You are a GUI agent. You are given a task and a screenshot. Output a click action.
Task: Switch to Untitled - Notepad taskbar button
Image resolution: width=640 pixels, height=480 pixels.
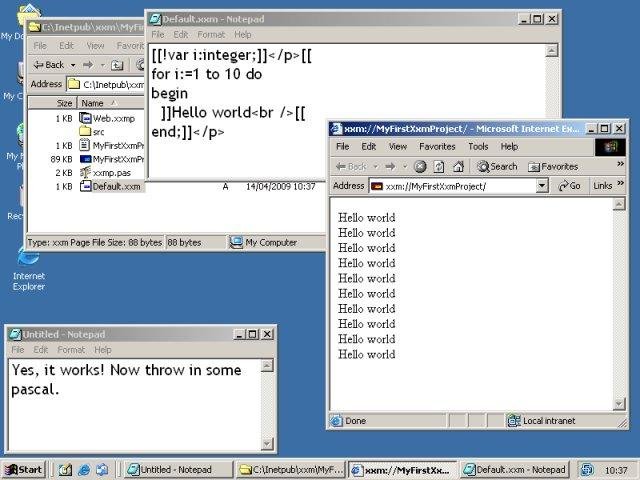pyautogui.click(x=178, y=470)
